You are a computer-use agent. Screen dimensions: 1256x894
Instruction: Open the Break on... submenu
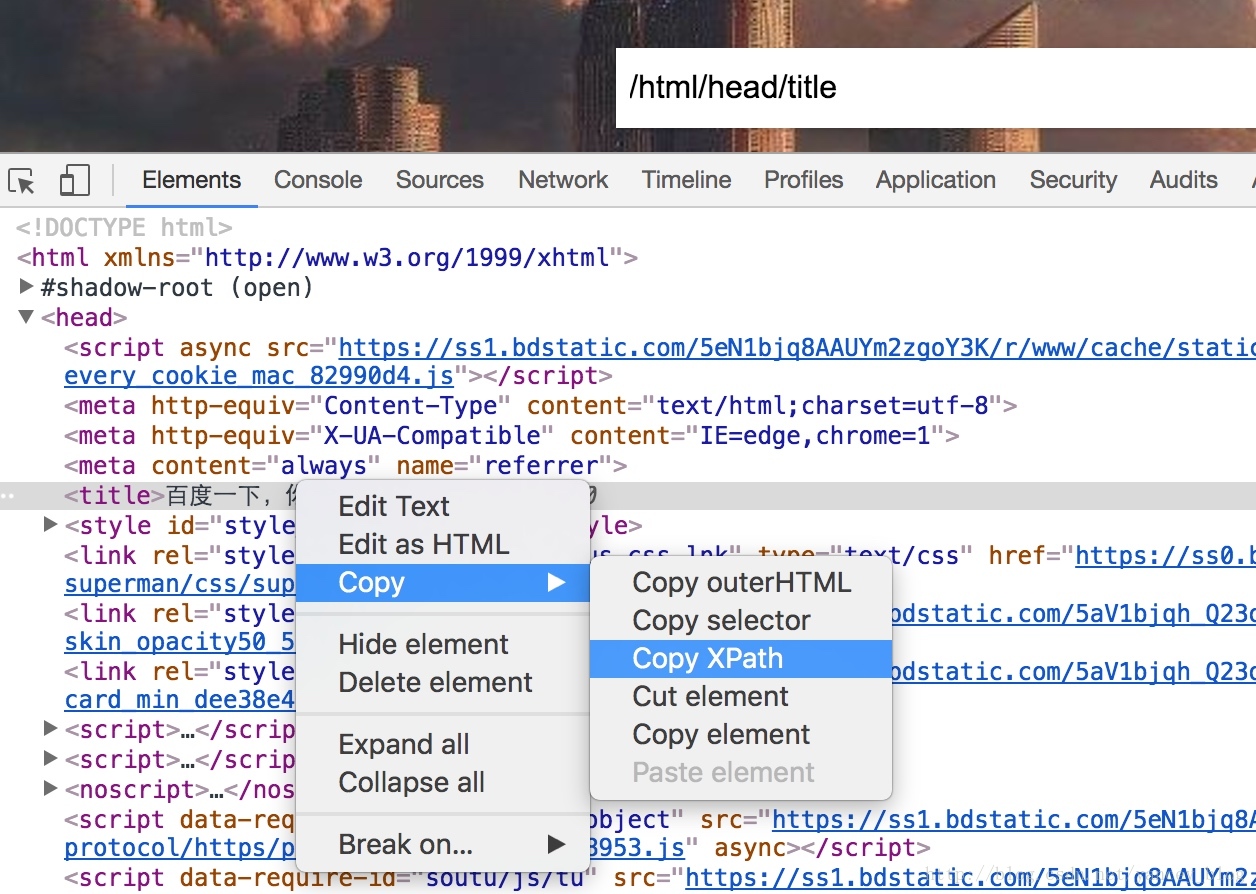(443, 844)
